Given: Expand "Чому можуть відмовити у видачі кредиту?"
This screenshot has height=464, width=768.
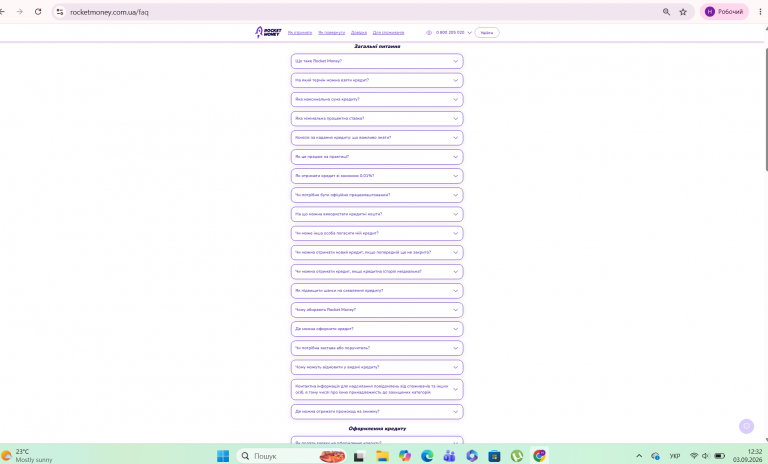Looking at the screenshot, I should coord(377,367).
